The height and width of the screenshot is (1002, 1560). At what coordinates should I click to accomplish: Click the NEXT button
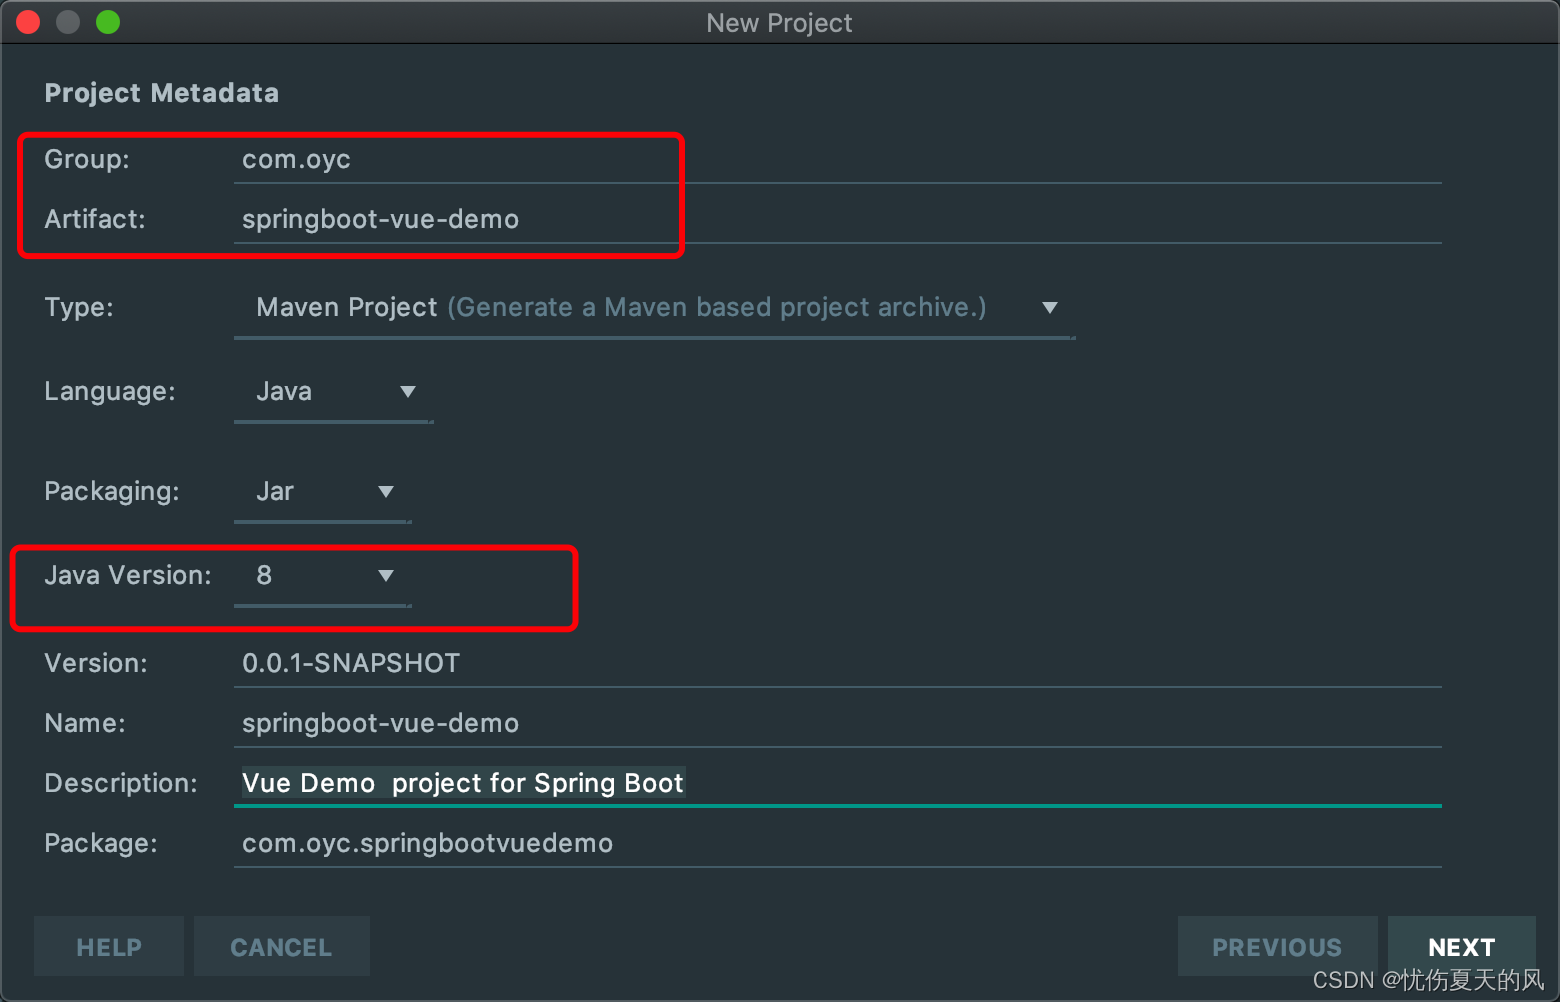1462,946
